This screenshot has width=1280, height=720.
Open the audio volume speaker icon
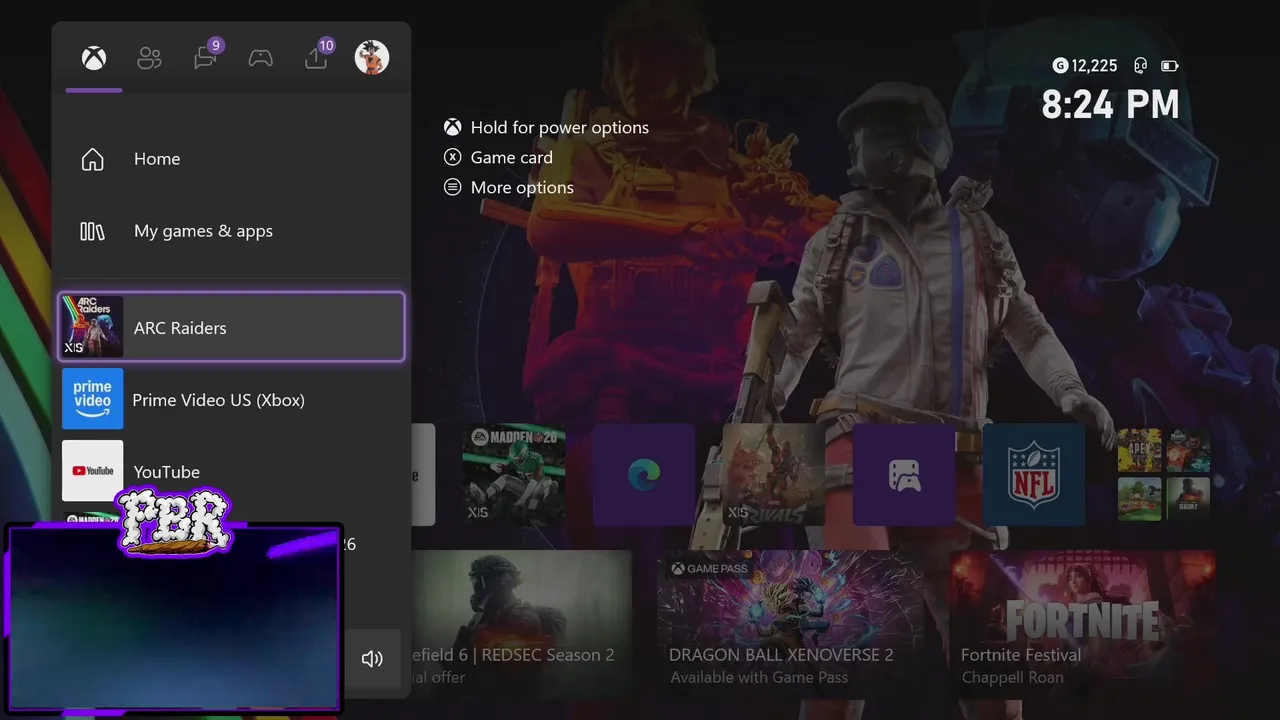372,658
